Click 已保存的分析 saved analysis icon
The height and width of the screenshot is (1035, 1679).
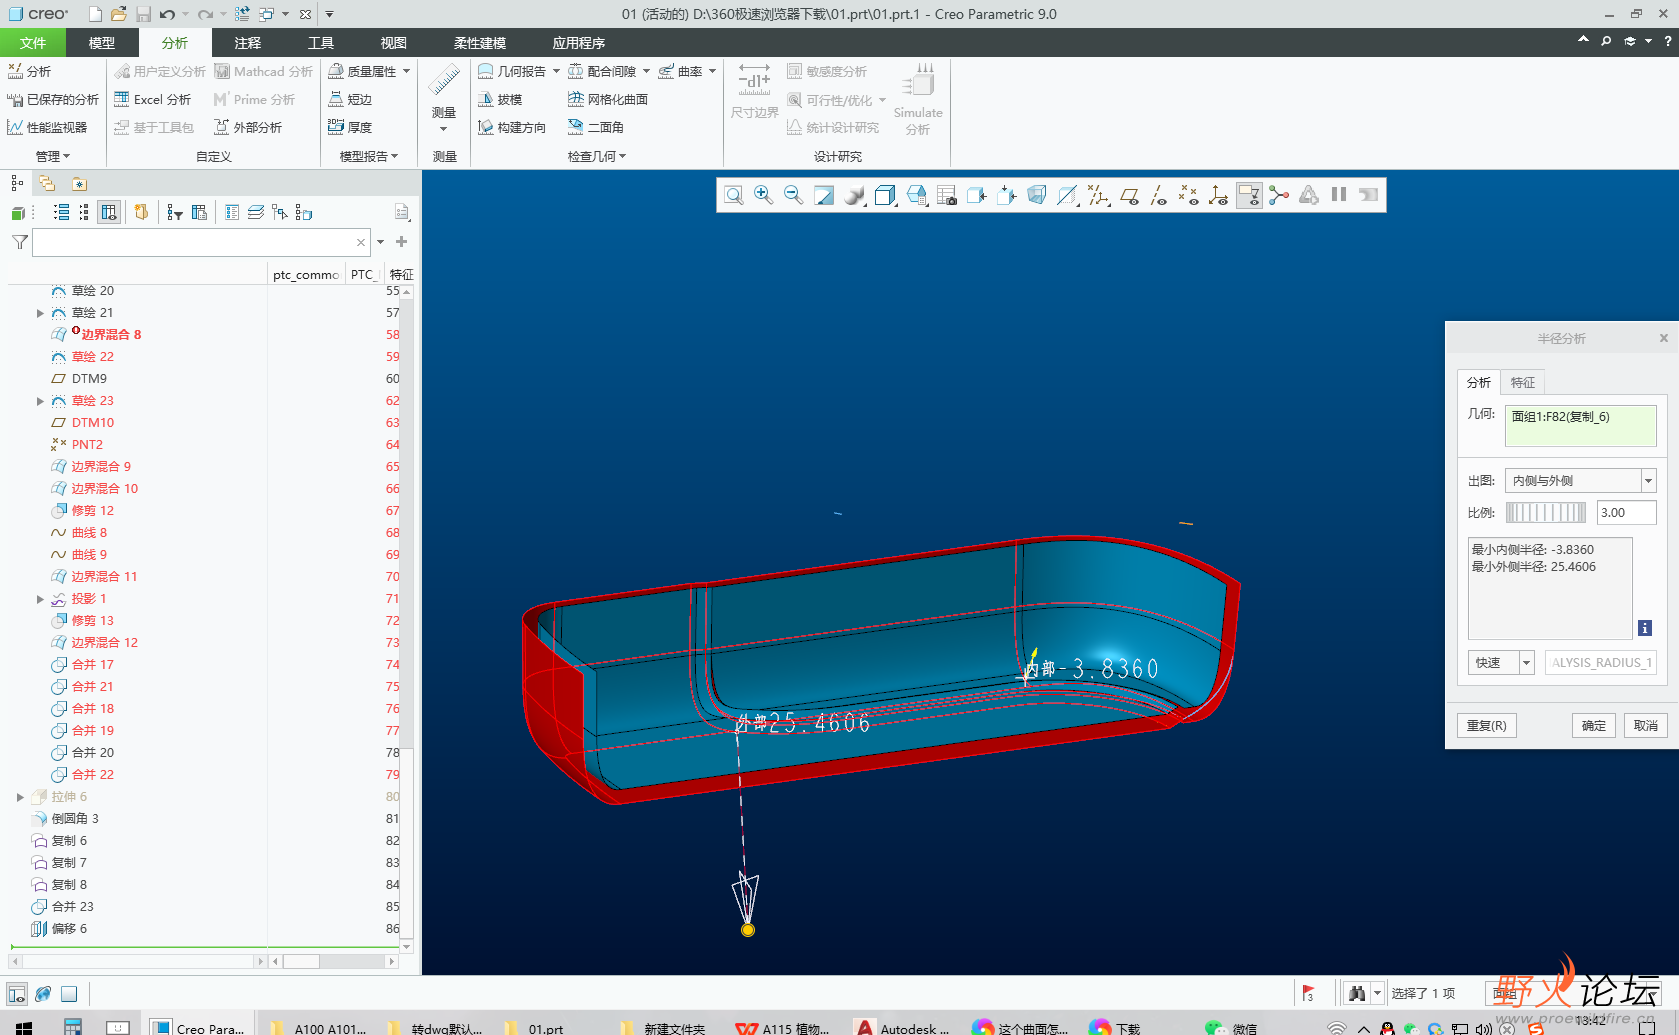15,99
